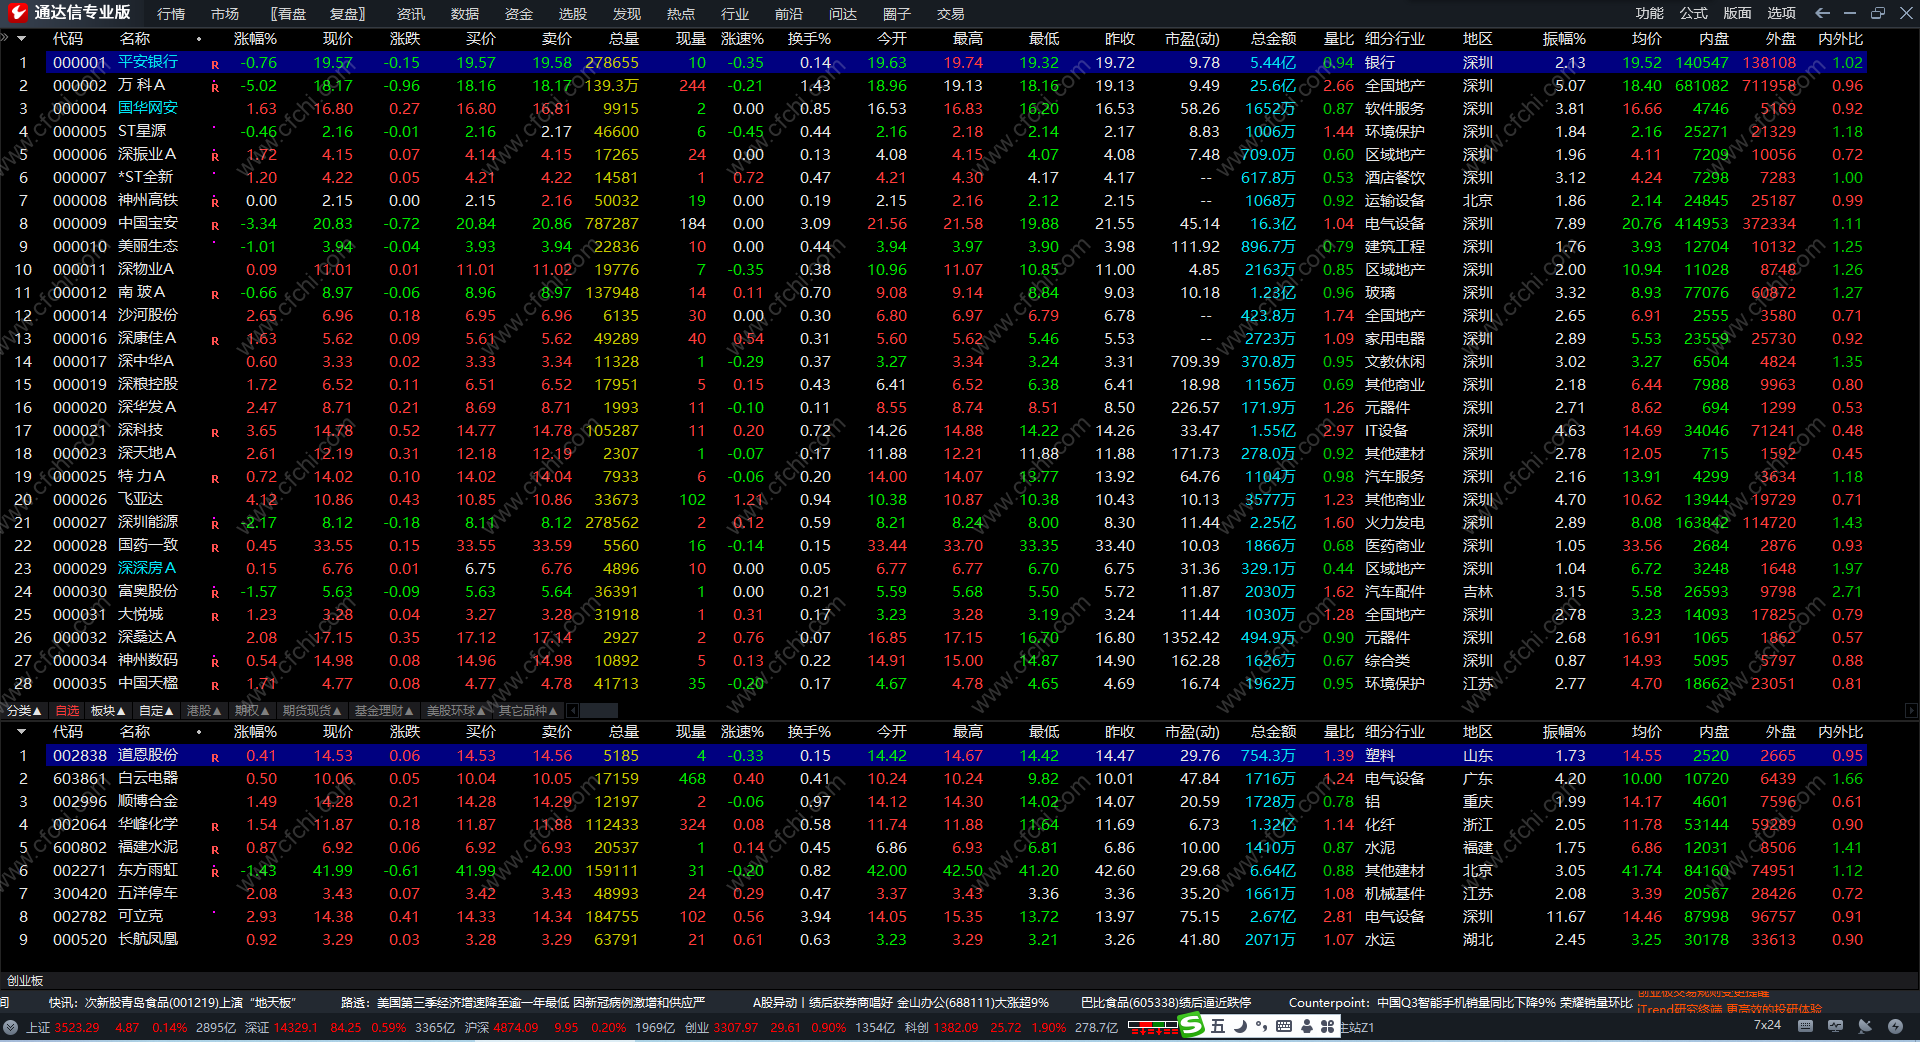This screenshot has height=1042, width=1920.
Task: Expand the 期货现货 dropdown
Action: 312,710
